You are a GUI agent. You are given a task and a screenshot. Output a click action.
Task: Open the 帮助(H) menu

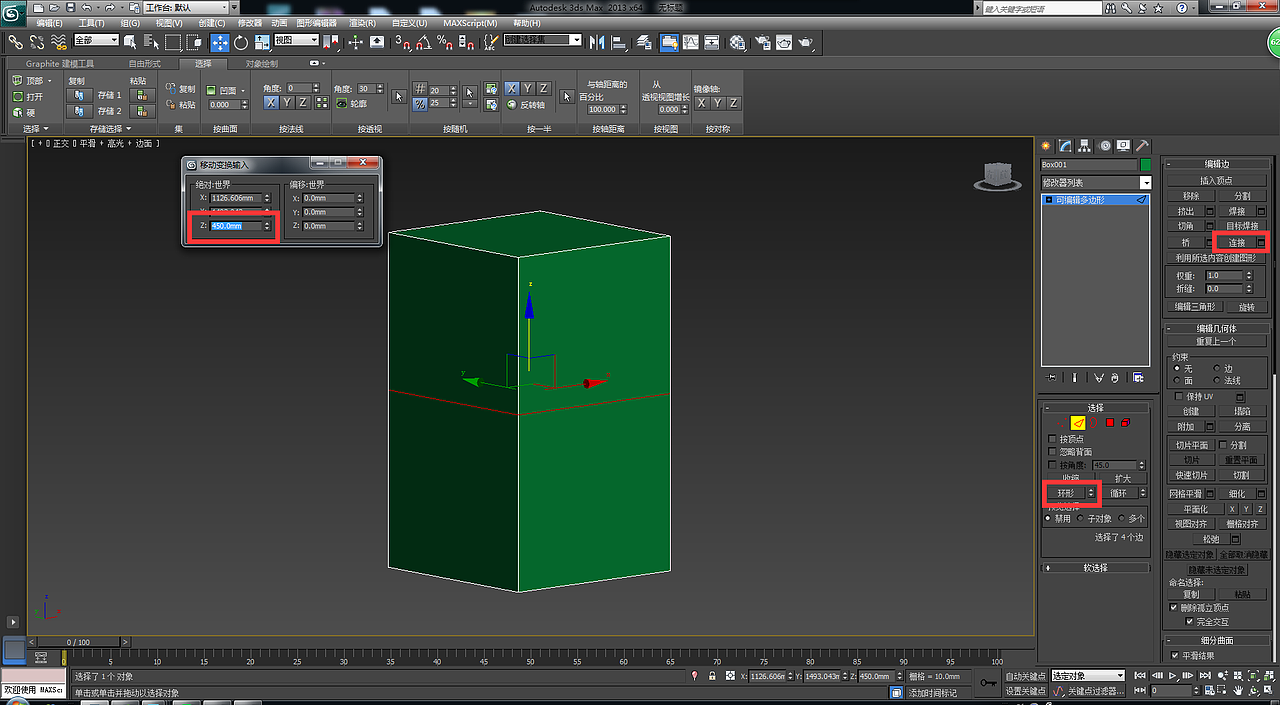tap(528, 23)
